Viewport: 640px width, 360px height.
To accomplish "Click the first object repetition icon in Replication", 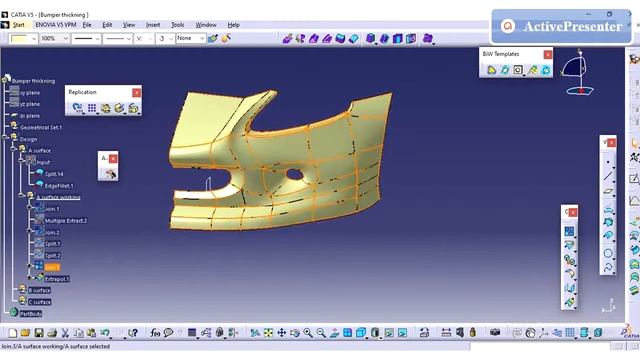I will click(x=77, y=108).
